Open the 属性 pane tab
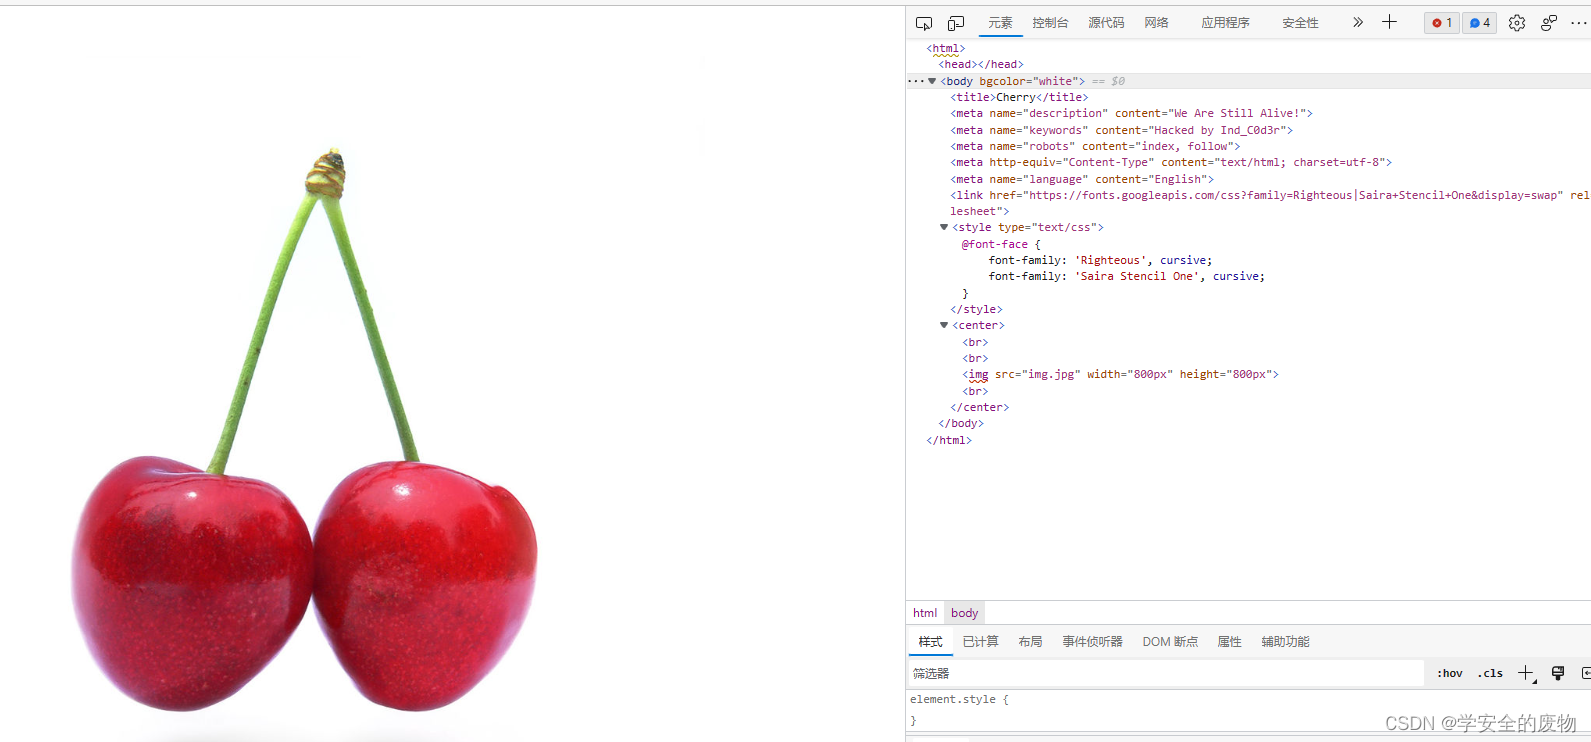Screen dimensions: 1591x742 coord(1229,642)
